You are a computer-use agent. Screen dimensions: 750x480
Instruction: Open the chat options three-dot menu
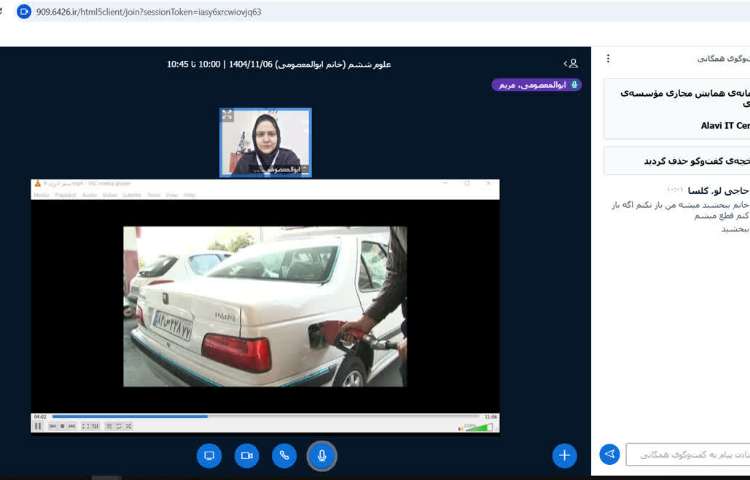608,59
